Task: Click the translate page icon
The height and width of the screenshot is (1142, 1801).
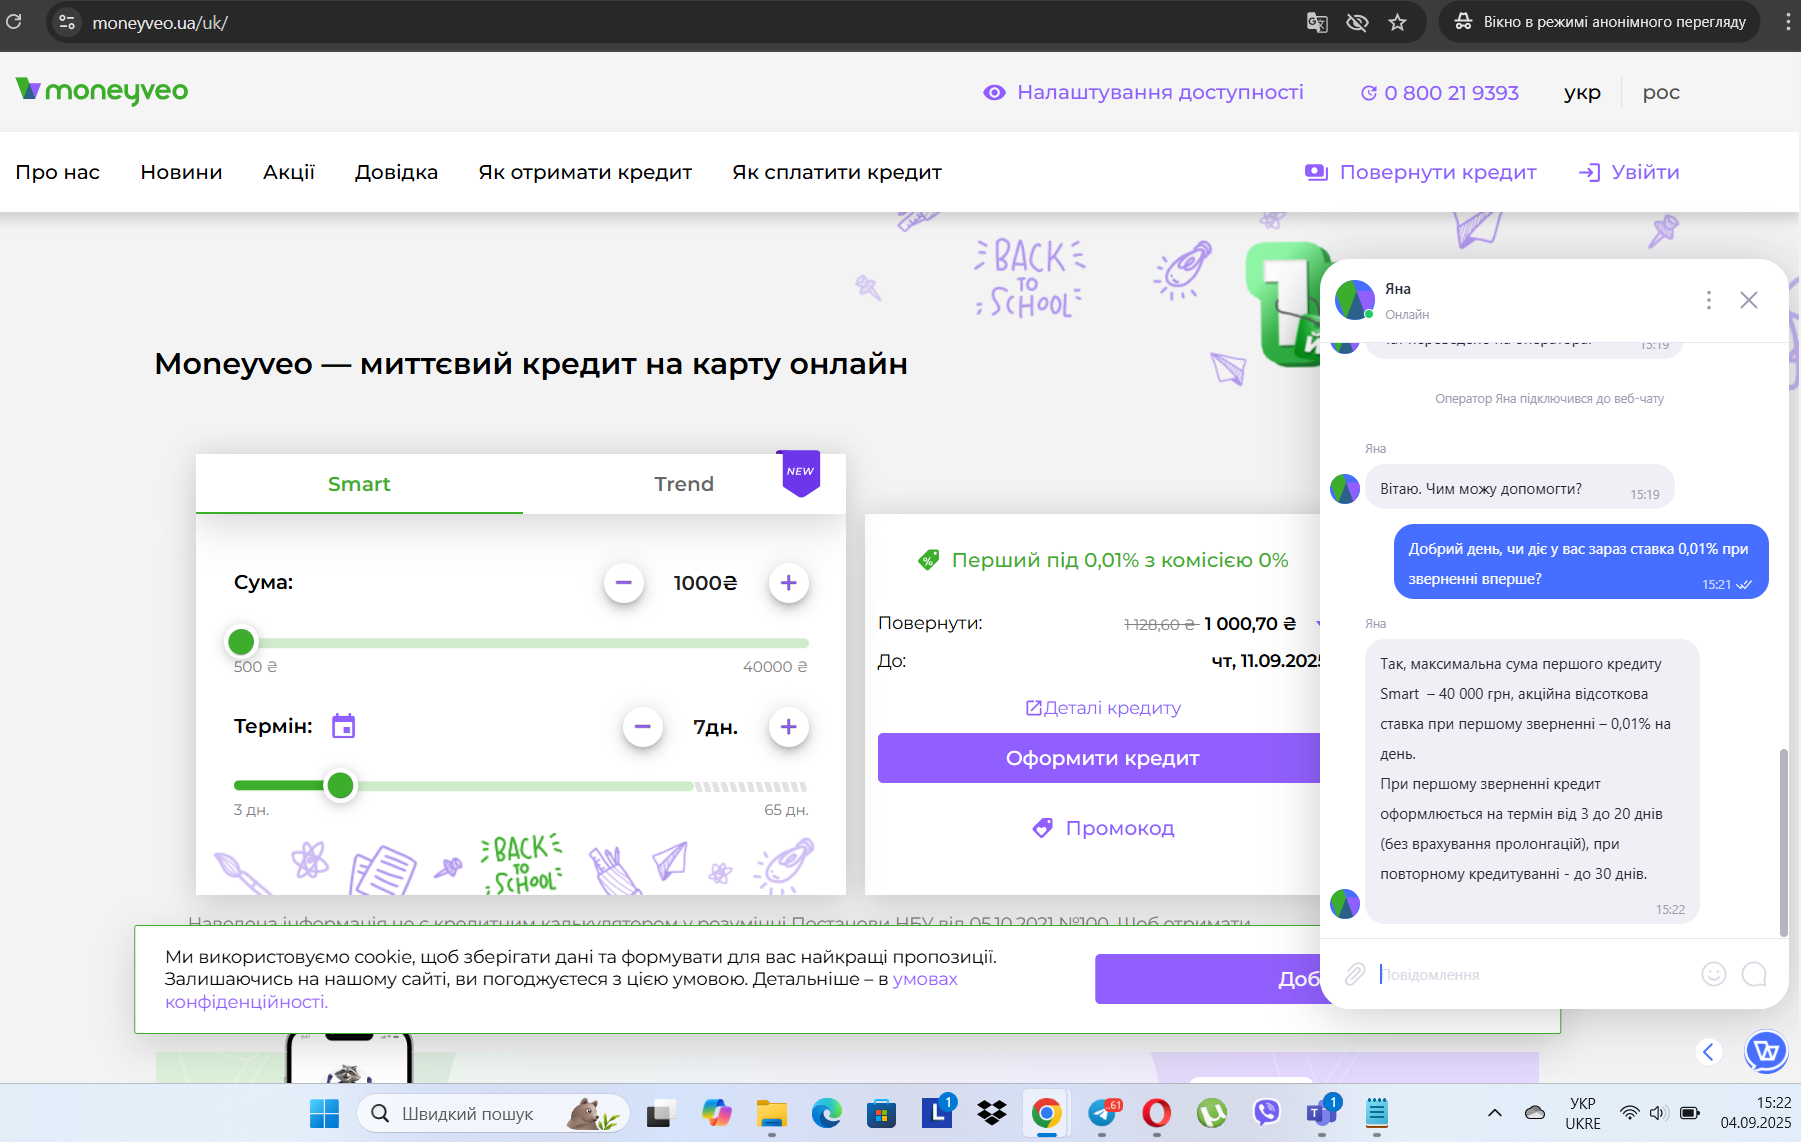Action: tap(1317, 22)
